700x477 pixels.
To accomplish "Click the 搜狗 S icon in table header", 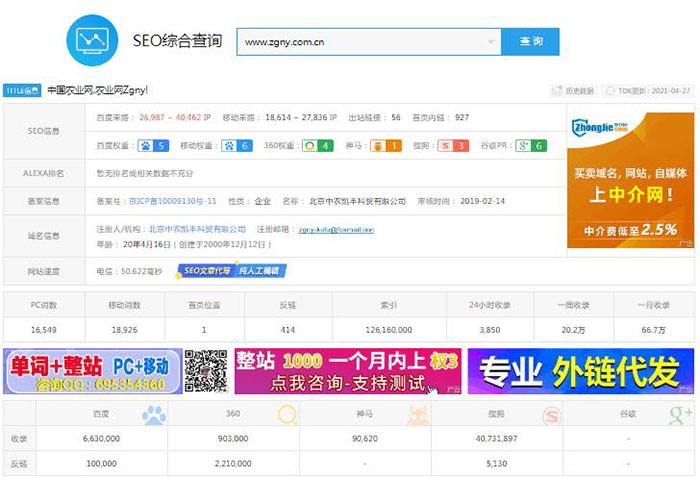I will 552,416.
